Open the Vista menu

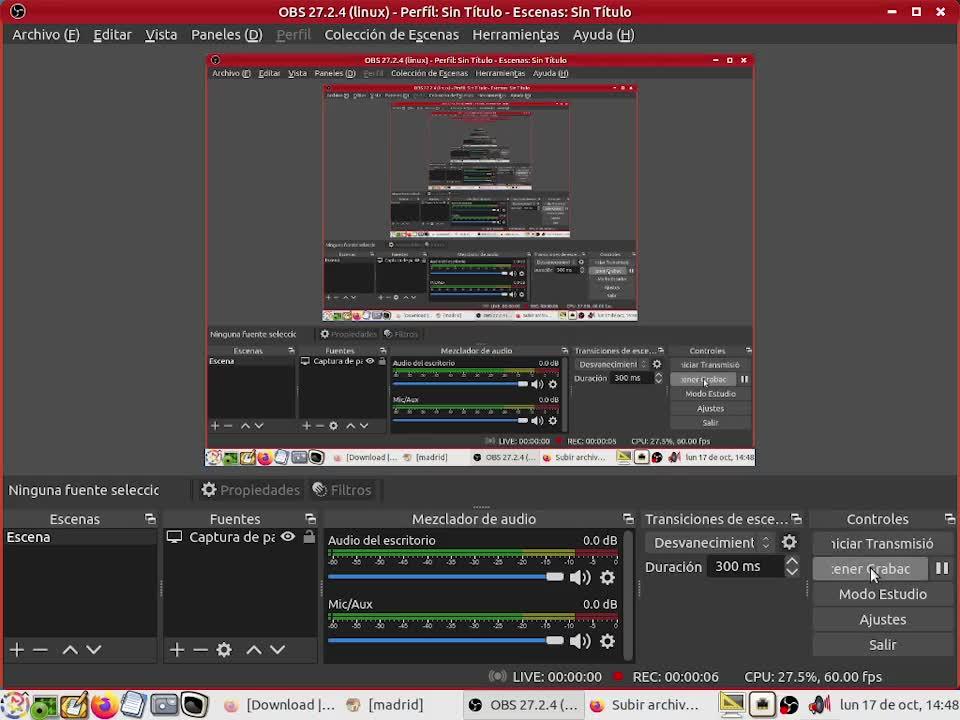161,35
